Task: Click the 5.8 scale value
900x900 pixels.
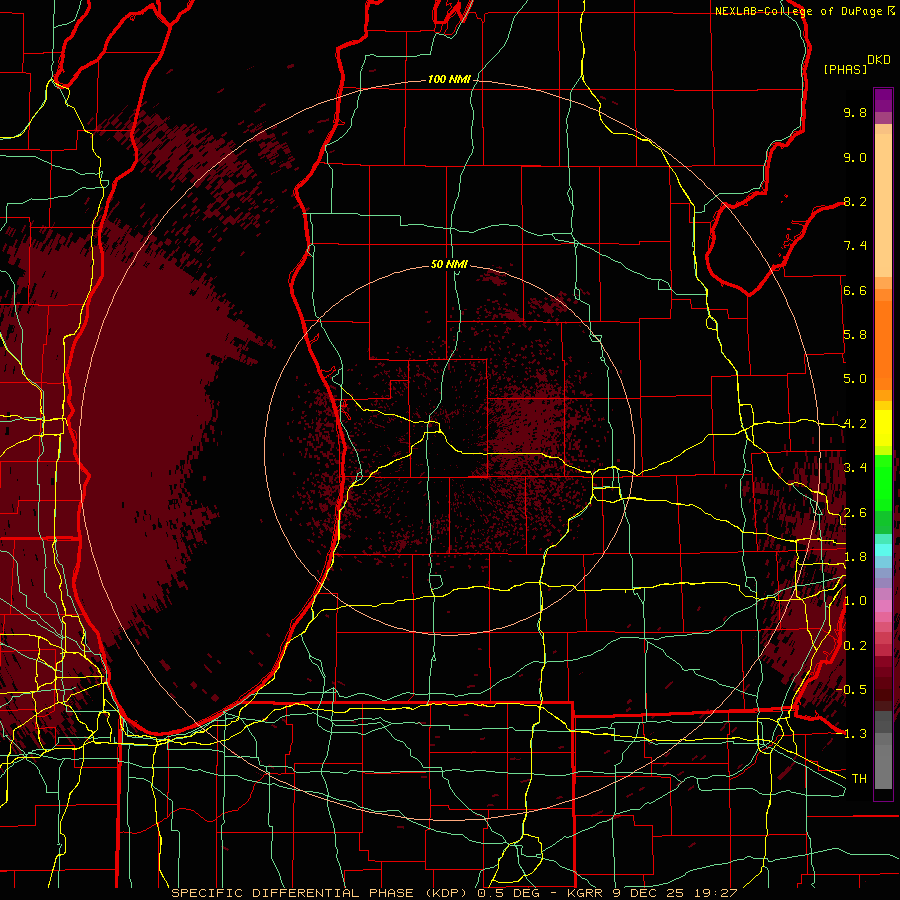Action: [855, 335]
